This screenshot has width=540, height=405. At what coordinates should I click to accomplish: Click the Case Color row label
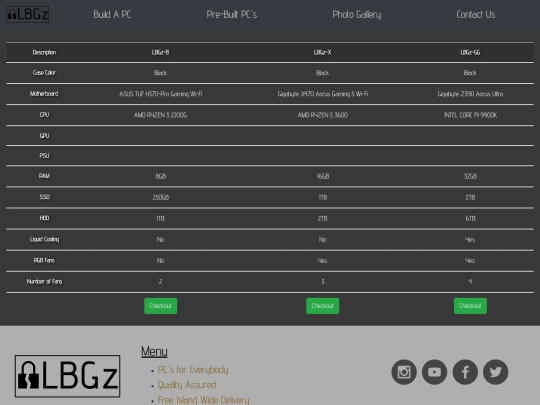click(44, 73)
